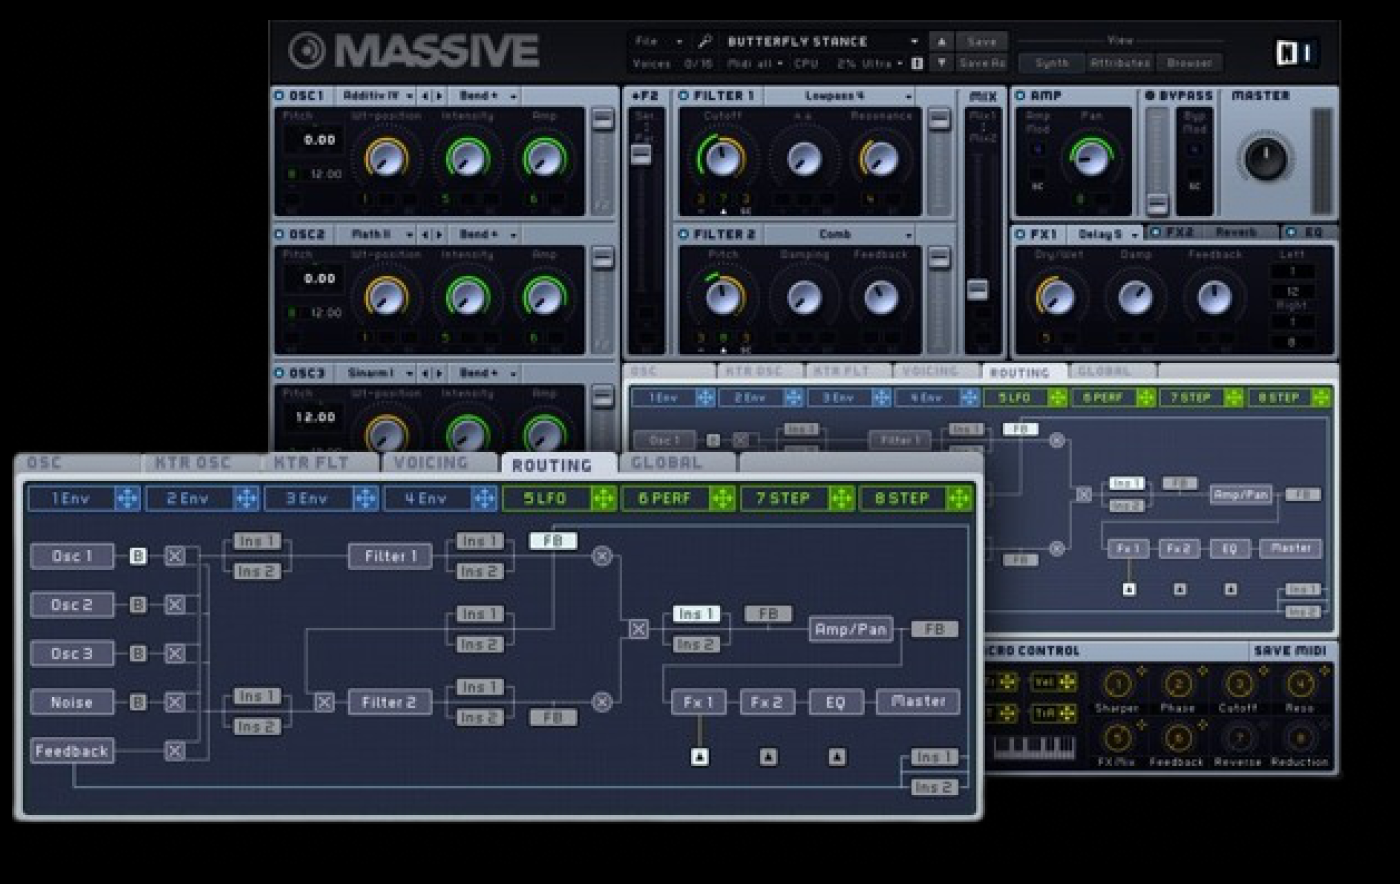Image resolution: width=1400 pixels, height=884 pixels.
Task: Toggle OSC2 power button
Action: pos(280,235)
